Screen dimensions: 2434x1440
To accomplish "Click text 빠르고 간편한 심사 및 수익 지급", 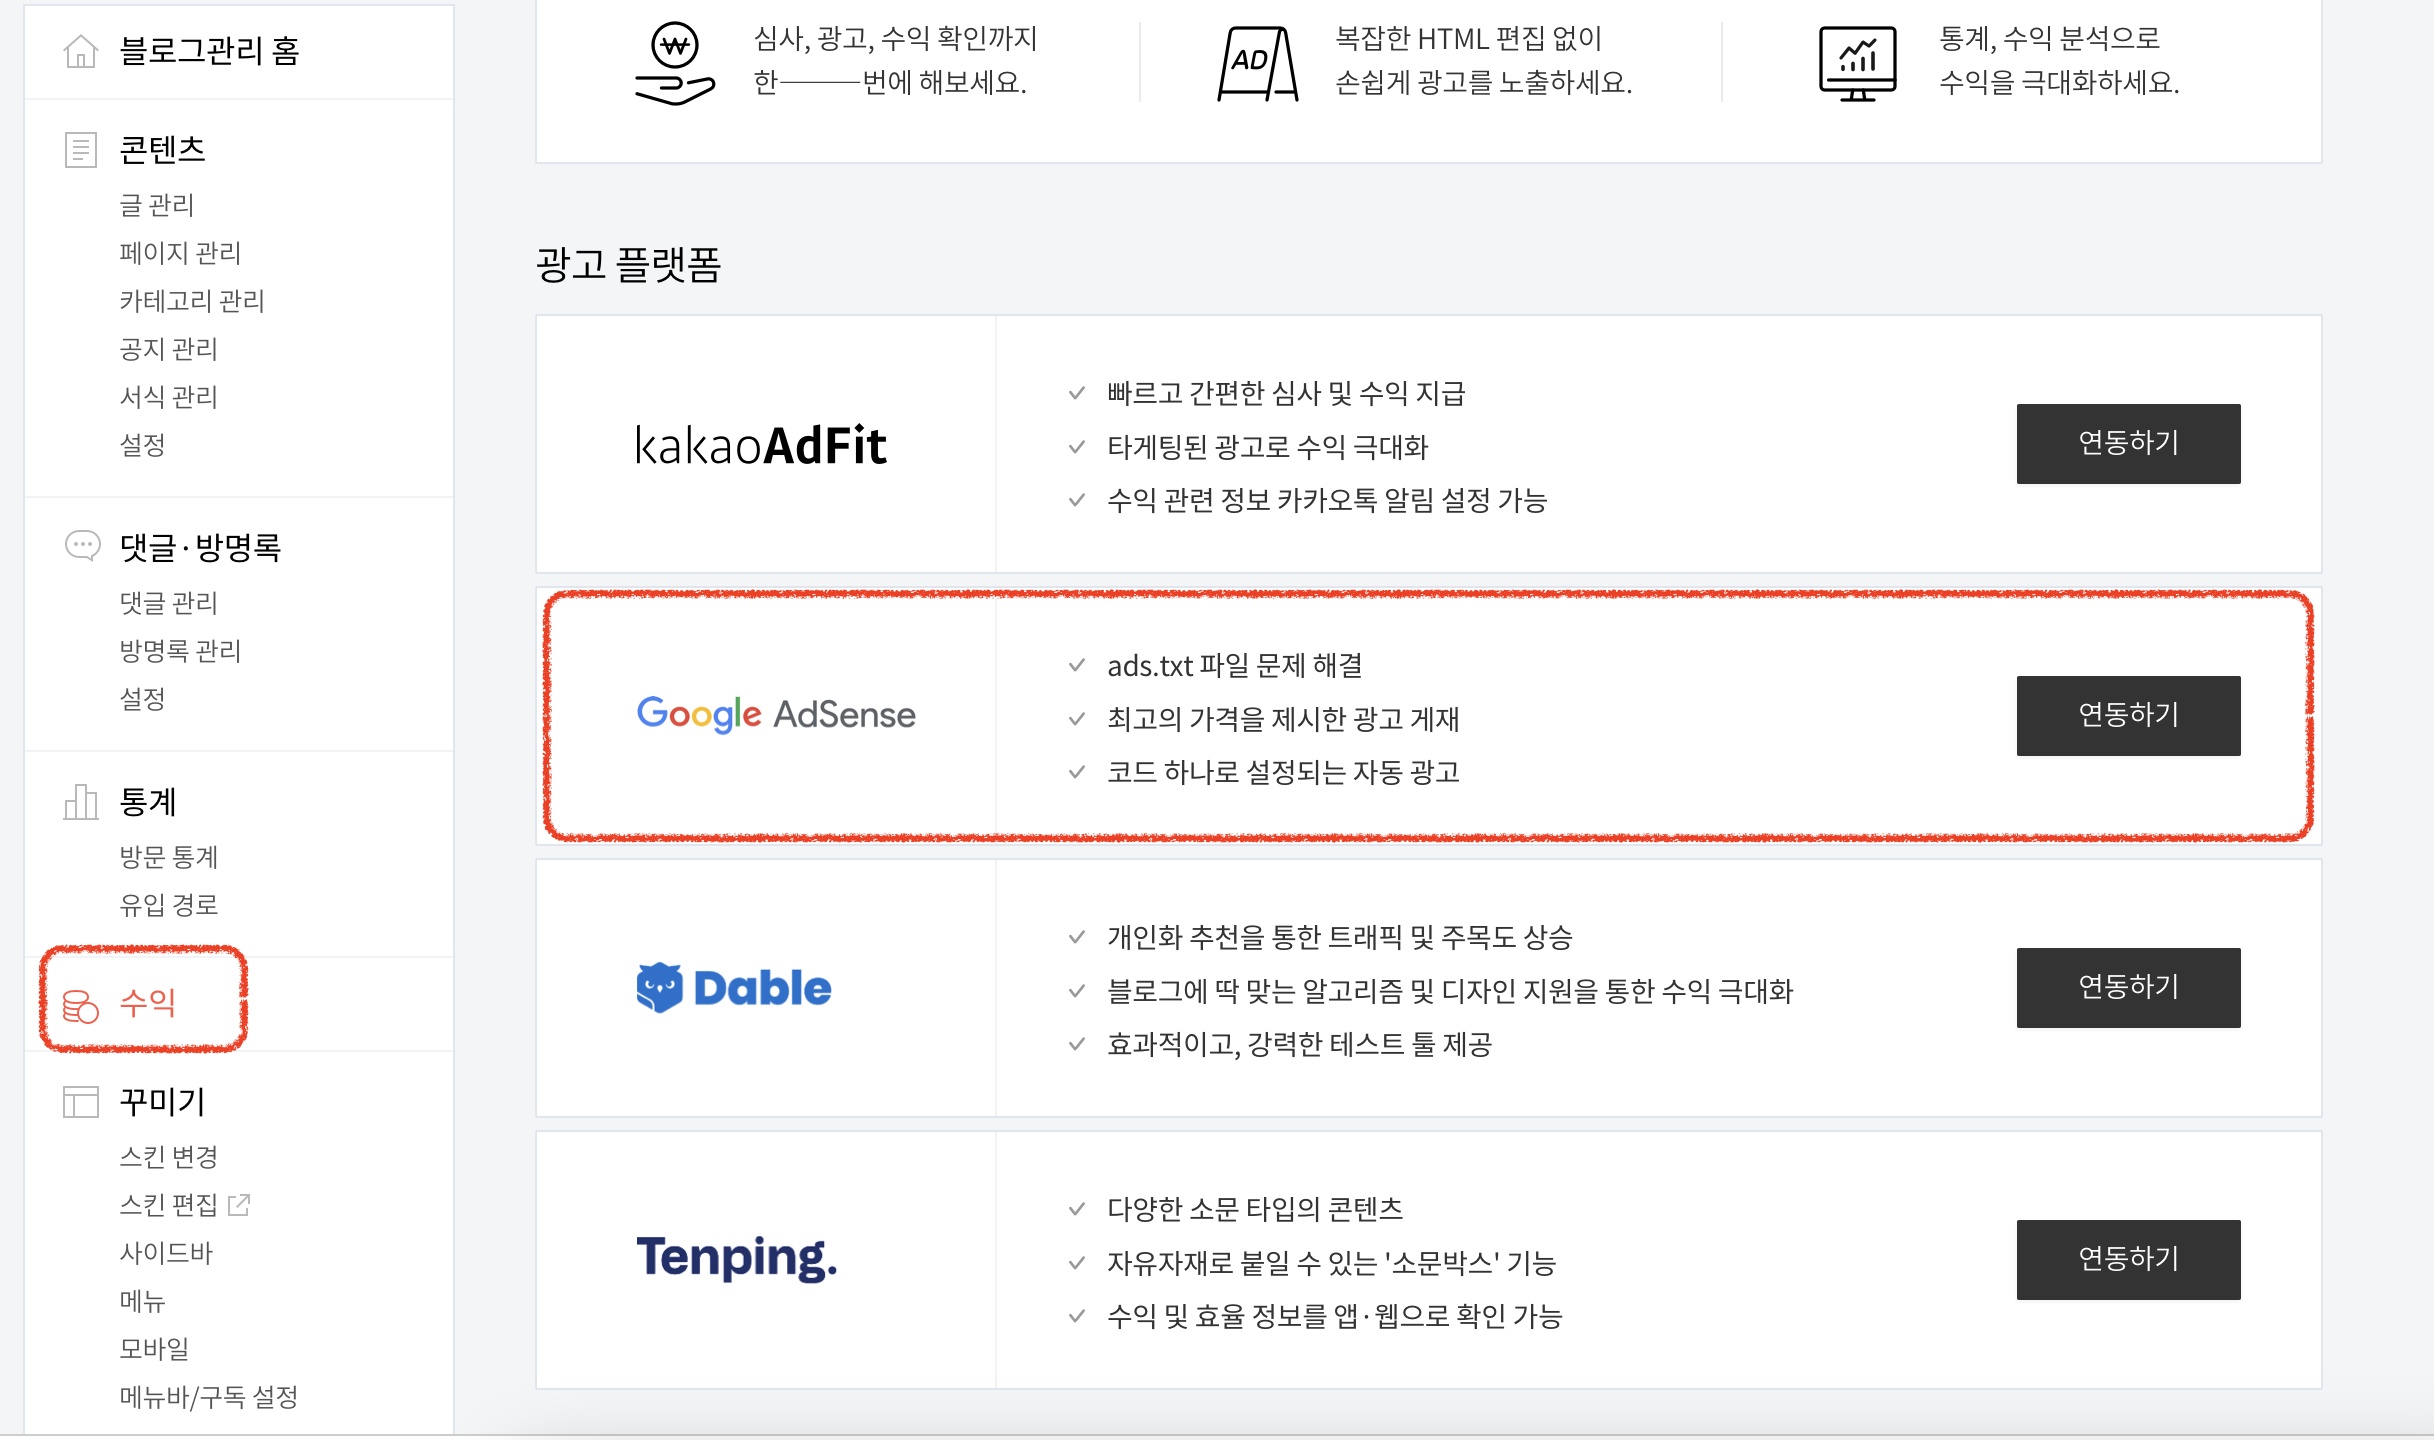I will [1286, 393].
